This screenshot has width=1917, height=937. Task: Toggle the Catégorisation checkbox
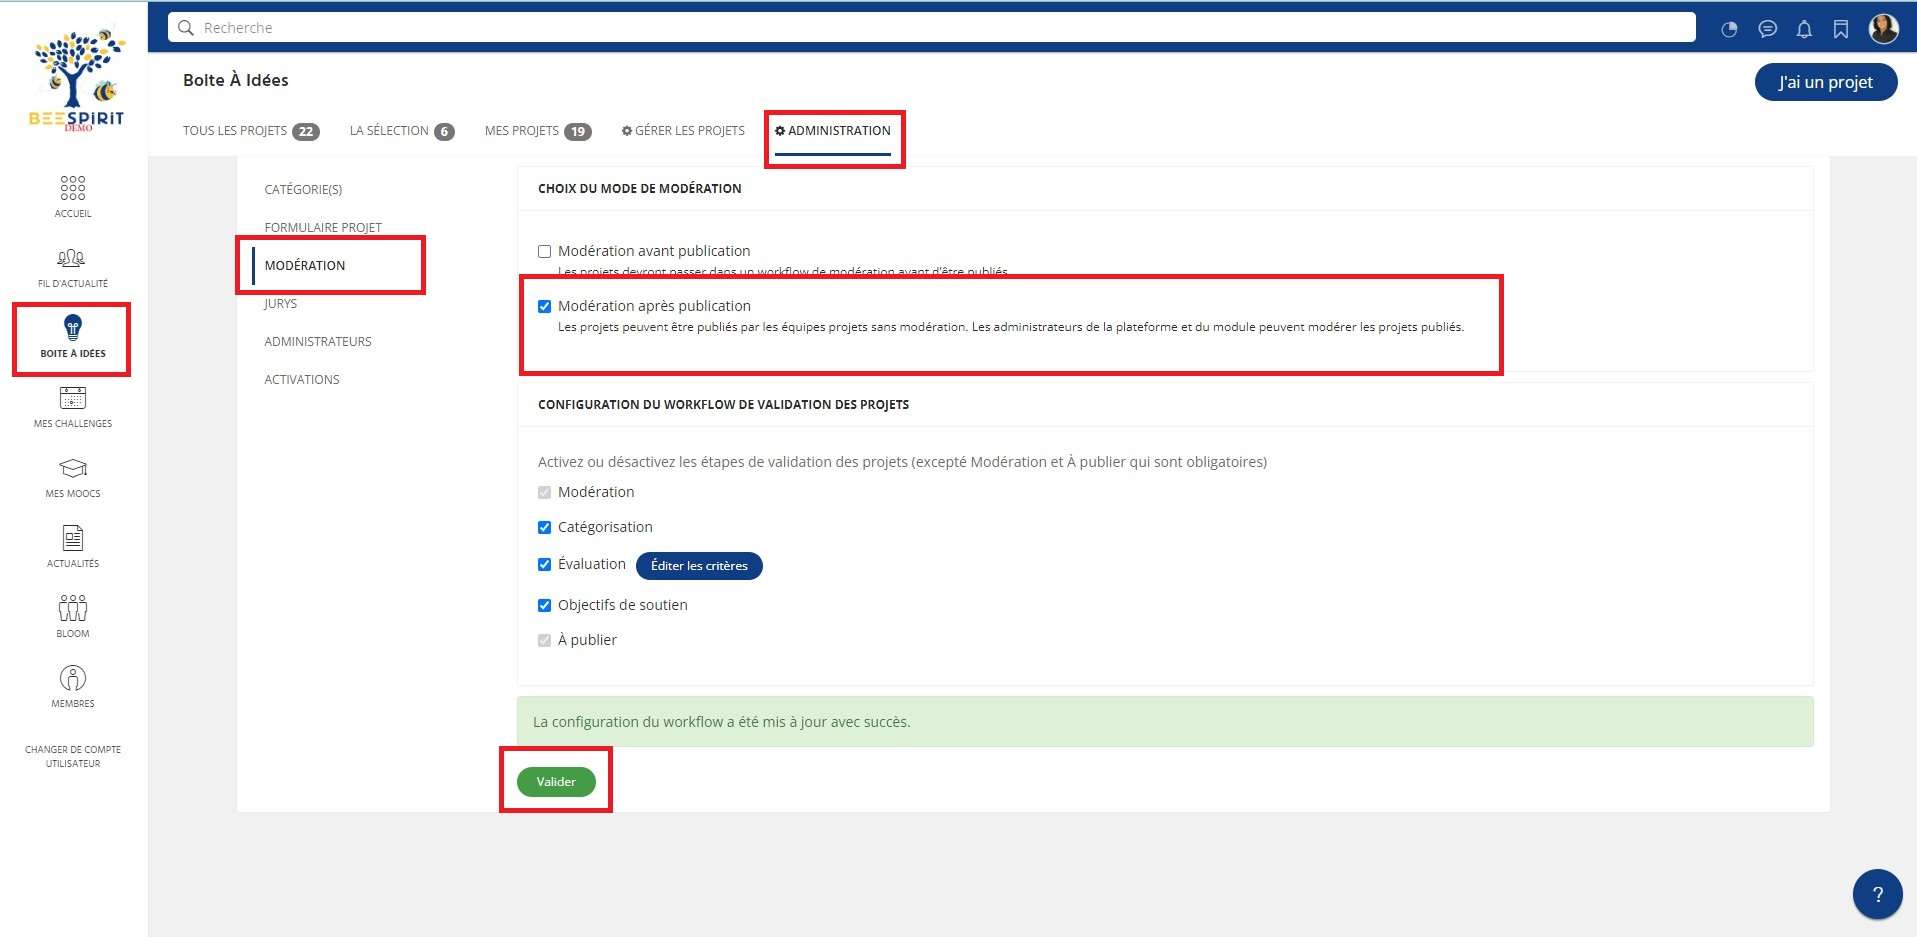point(545,527)
